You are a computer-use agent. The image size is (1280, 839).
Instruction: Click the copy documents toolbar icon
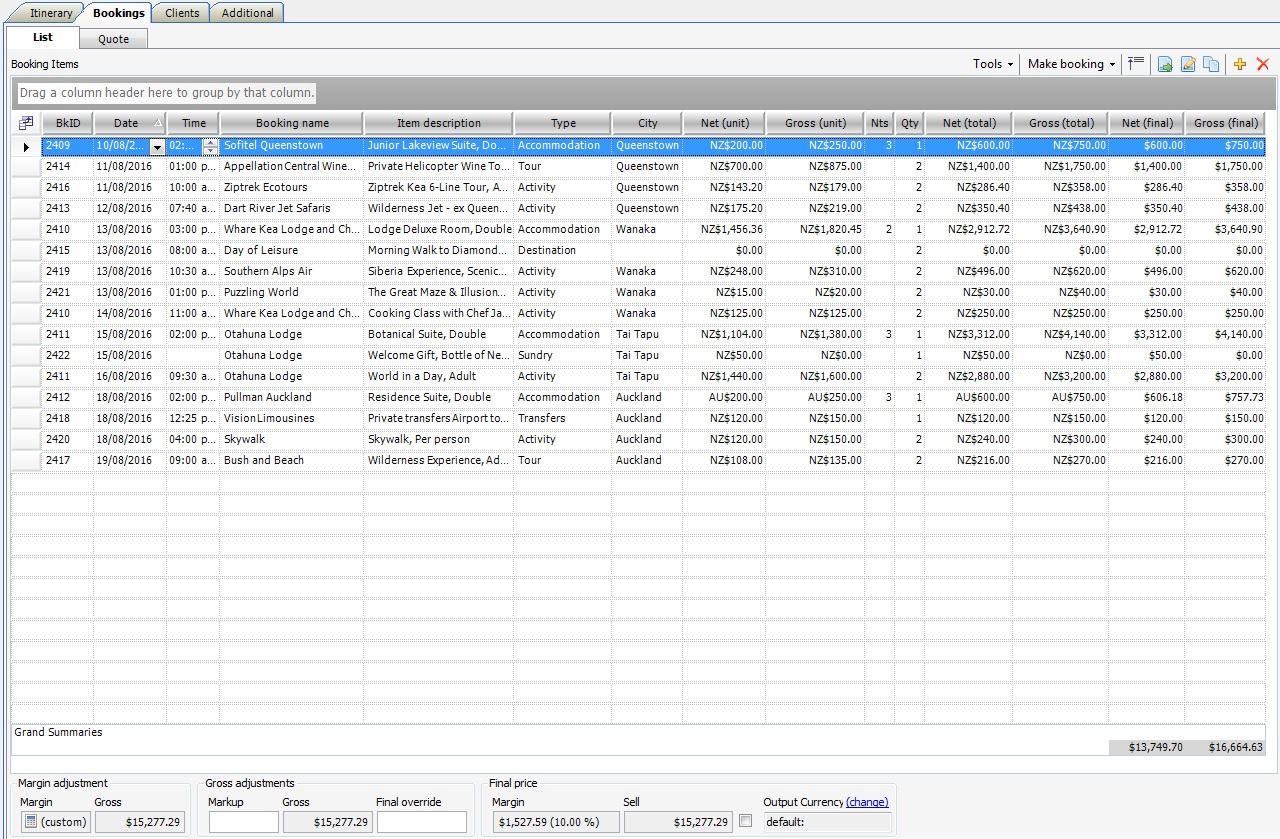coord(1211,64)
